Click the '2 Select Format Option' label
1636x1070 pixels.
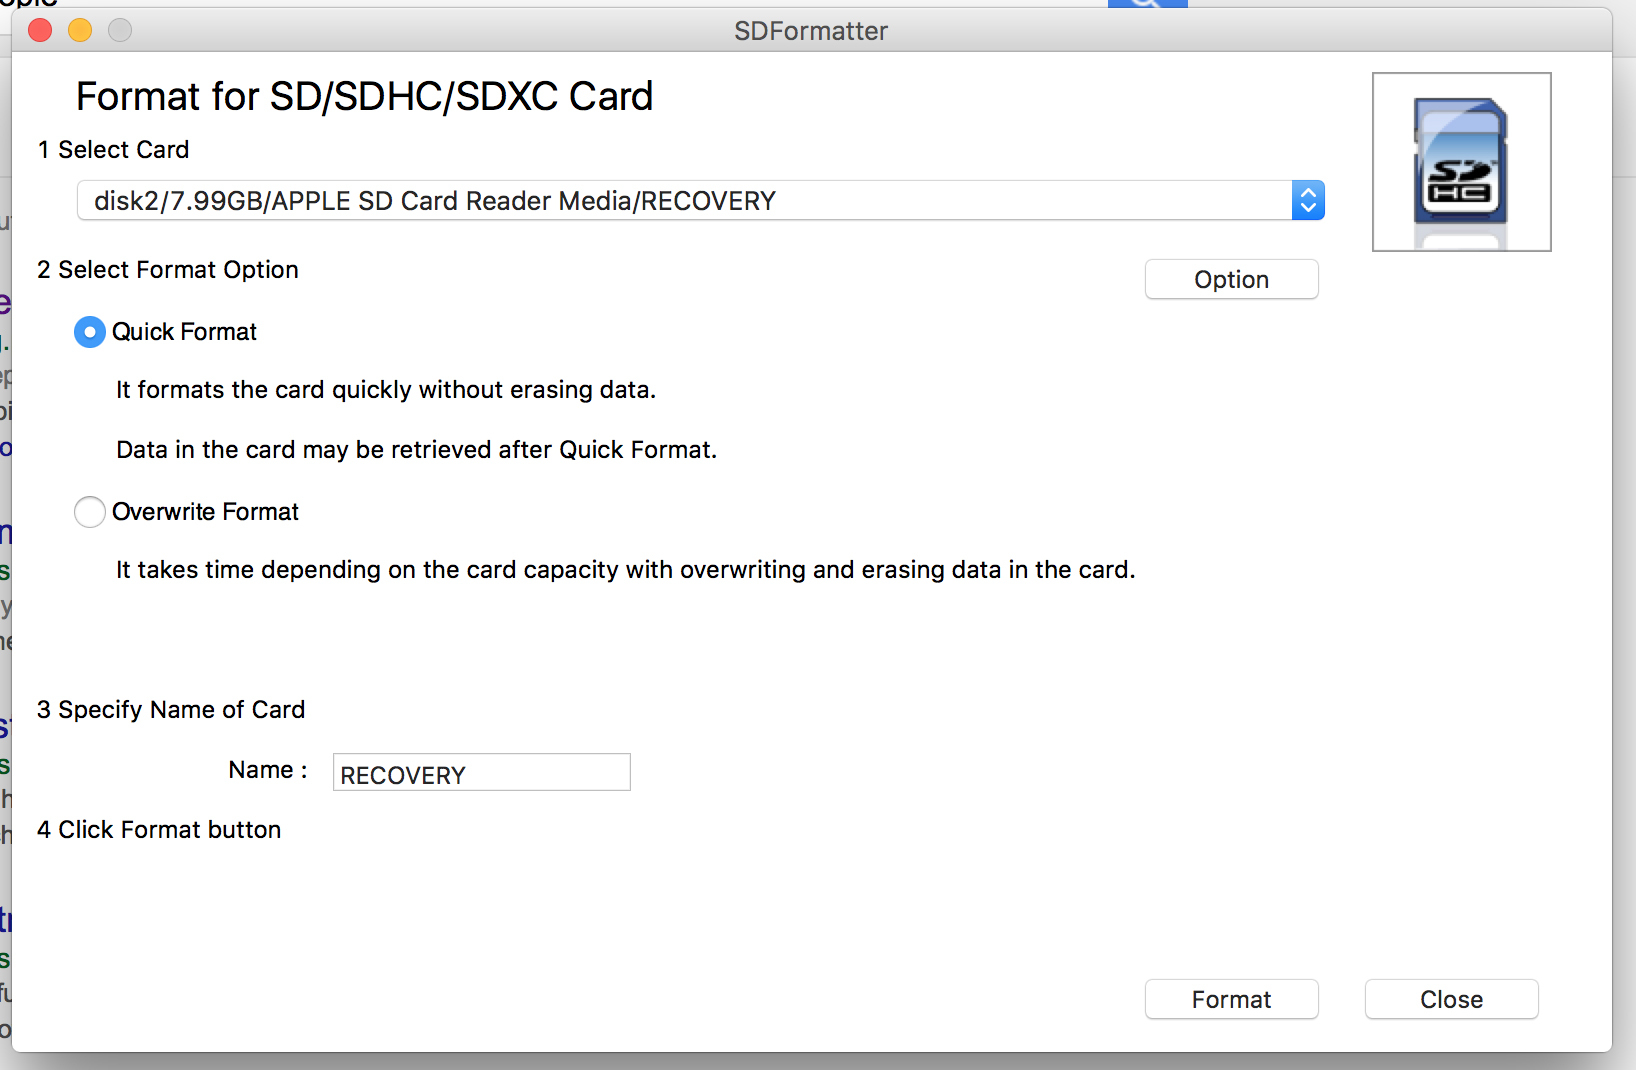point(168,270)
